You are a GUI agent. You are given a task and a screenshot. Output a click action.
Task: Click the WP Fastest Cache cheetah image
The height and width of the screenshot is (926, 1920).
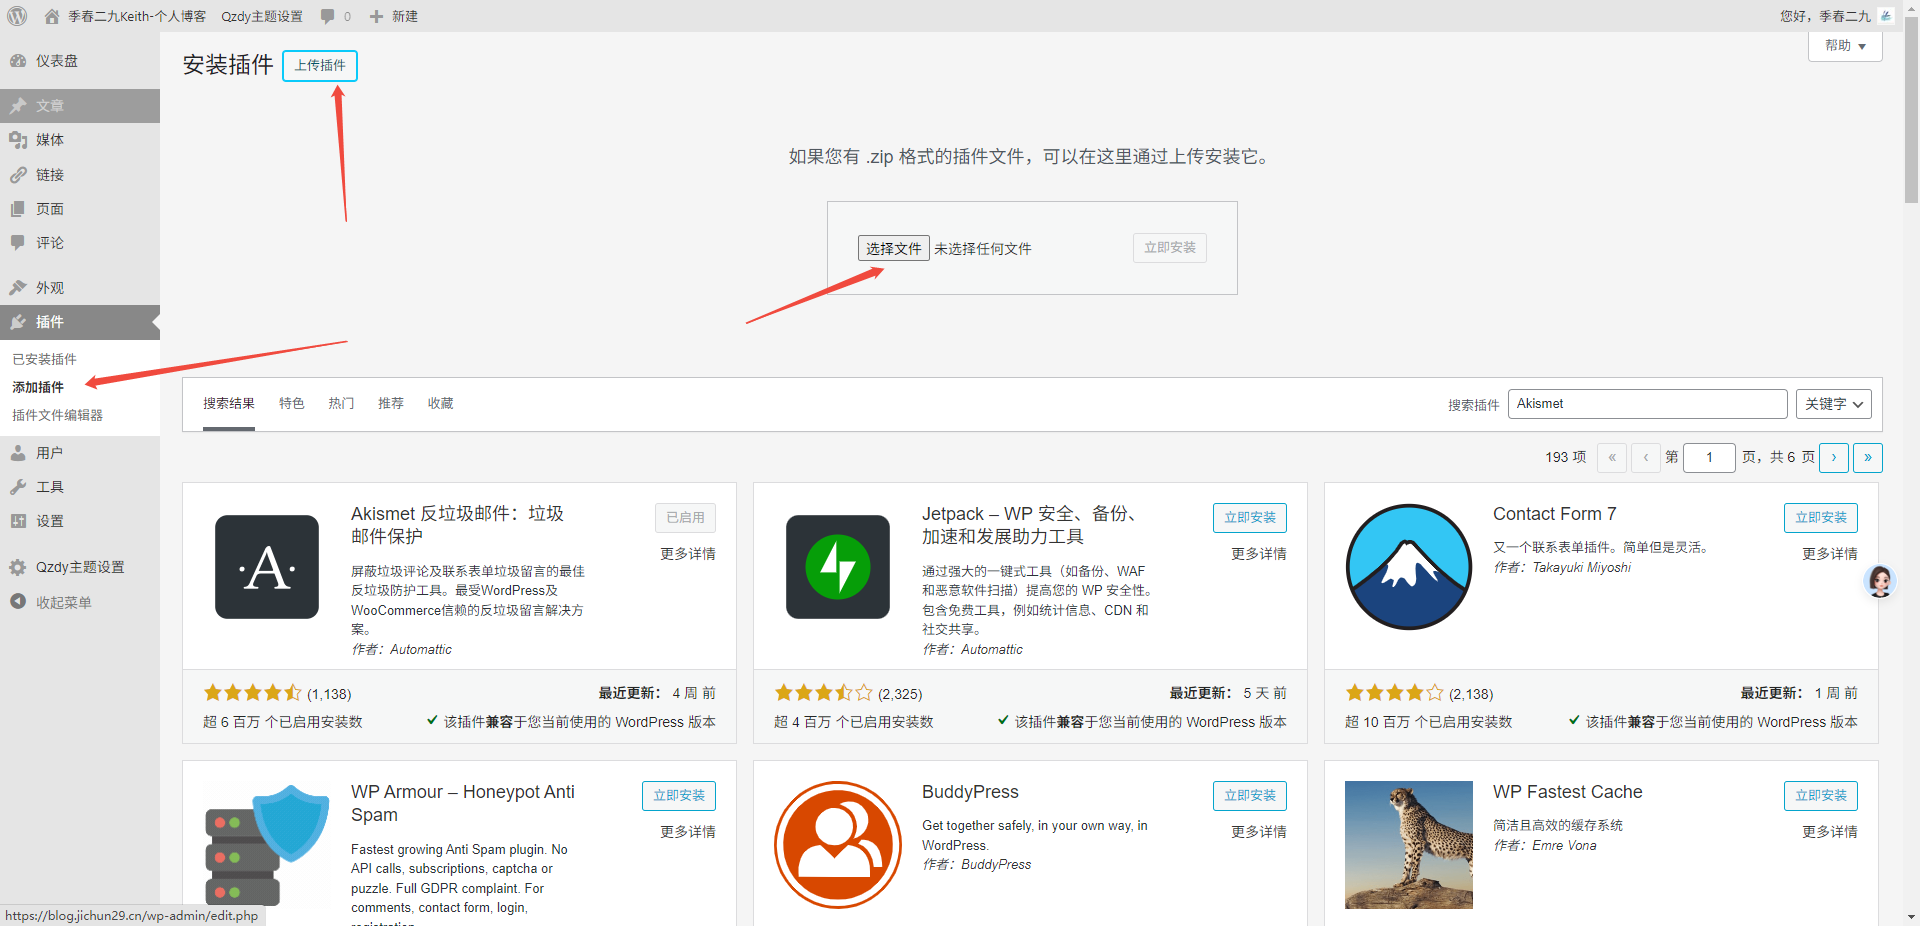coord(1409,845)
